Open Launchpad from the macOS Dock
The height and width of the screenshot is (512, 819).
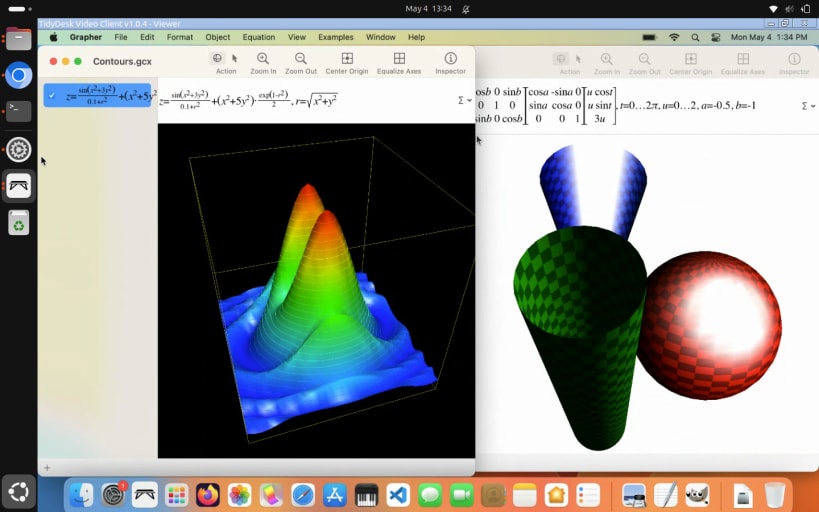coord(177,494)
